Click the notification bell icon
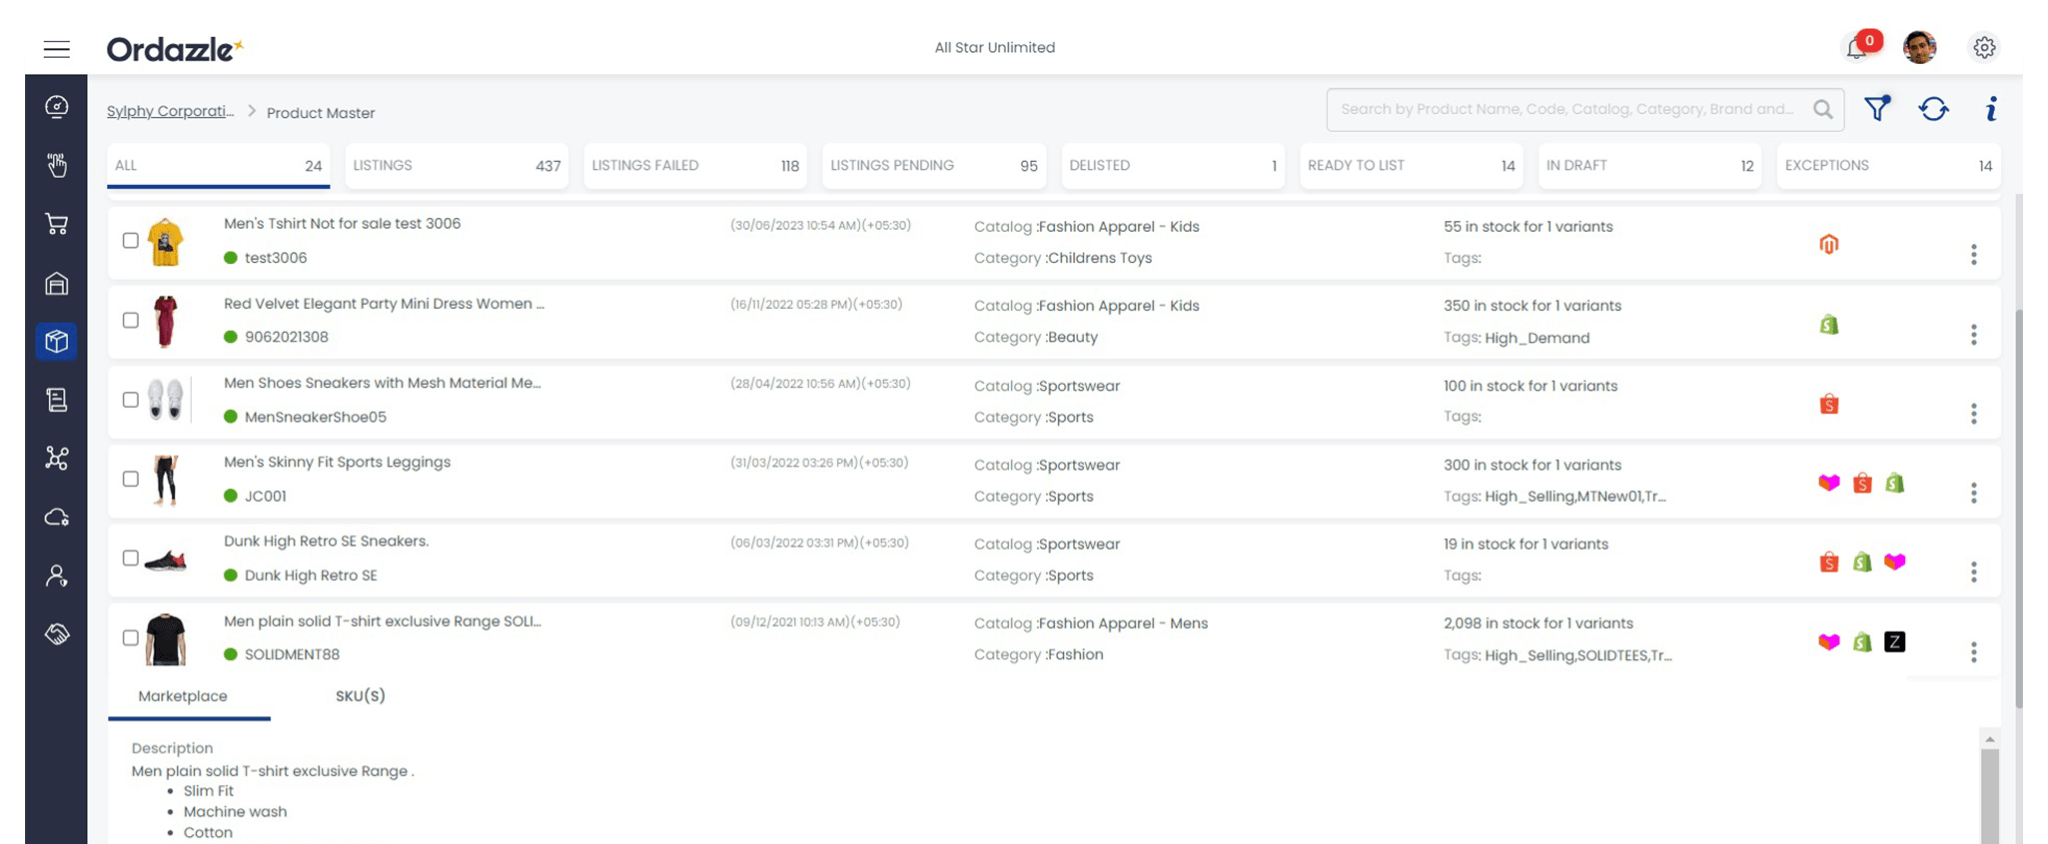Screen dimensions: 2048x844 click(1857, 48)
